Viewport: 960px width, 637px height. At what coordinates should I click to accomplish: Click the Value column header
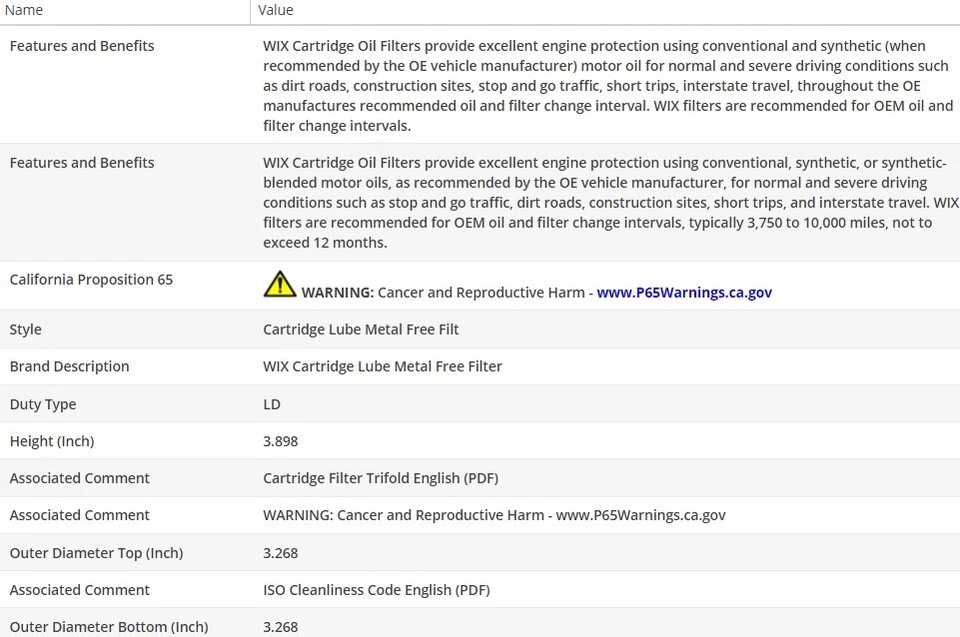275,10
